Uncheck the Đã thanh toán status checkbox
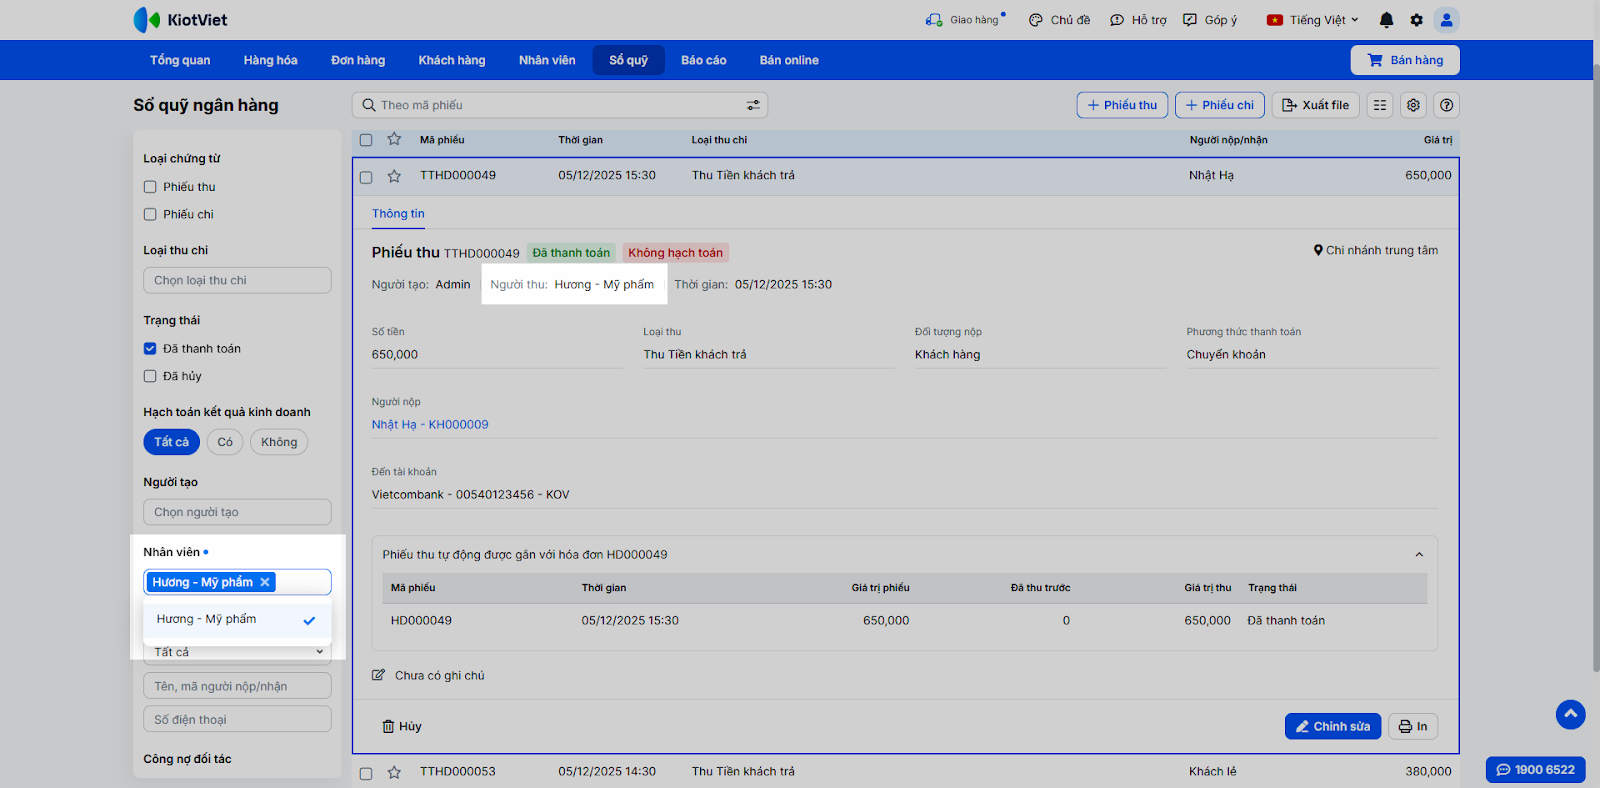This screenshot has height=788, width=1600. [x=150, y=349]
